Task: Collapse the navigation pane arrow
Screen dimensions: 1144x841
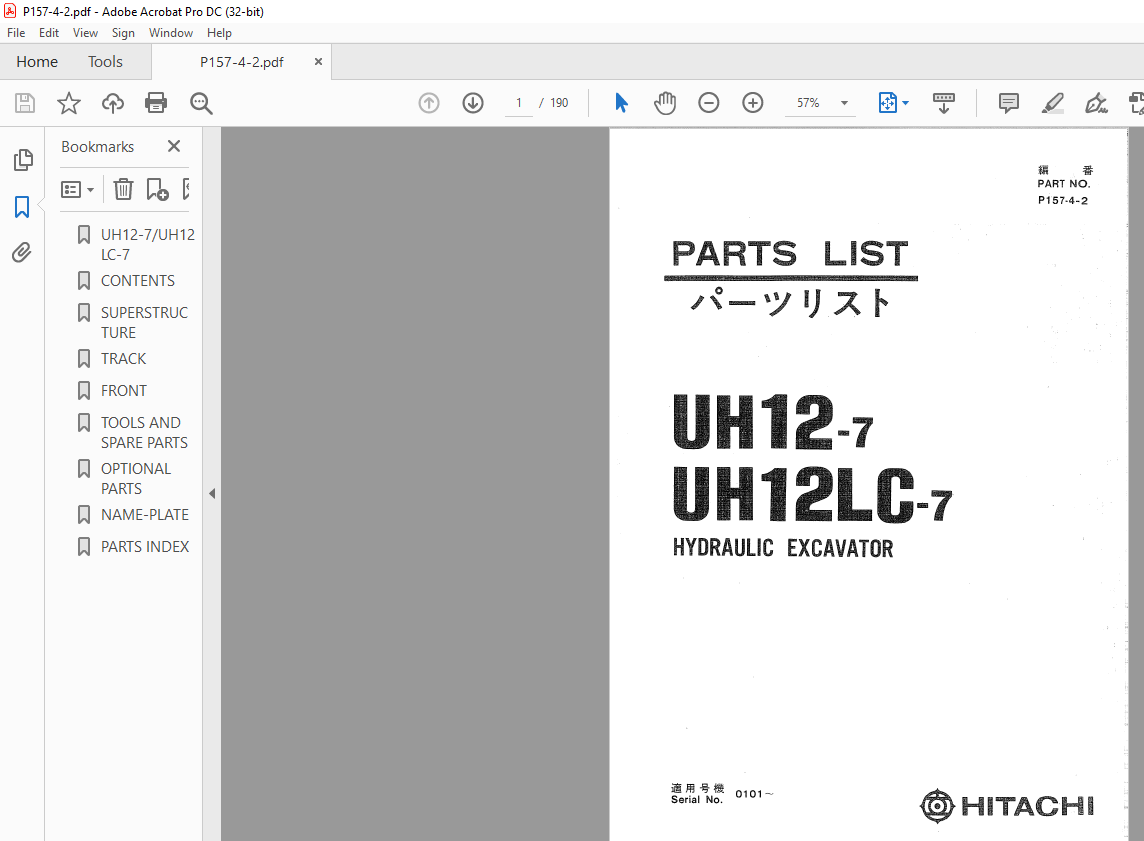Action: coord(212,494)
